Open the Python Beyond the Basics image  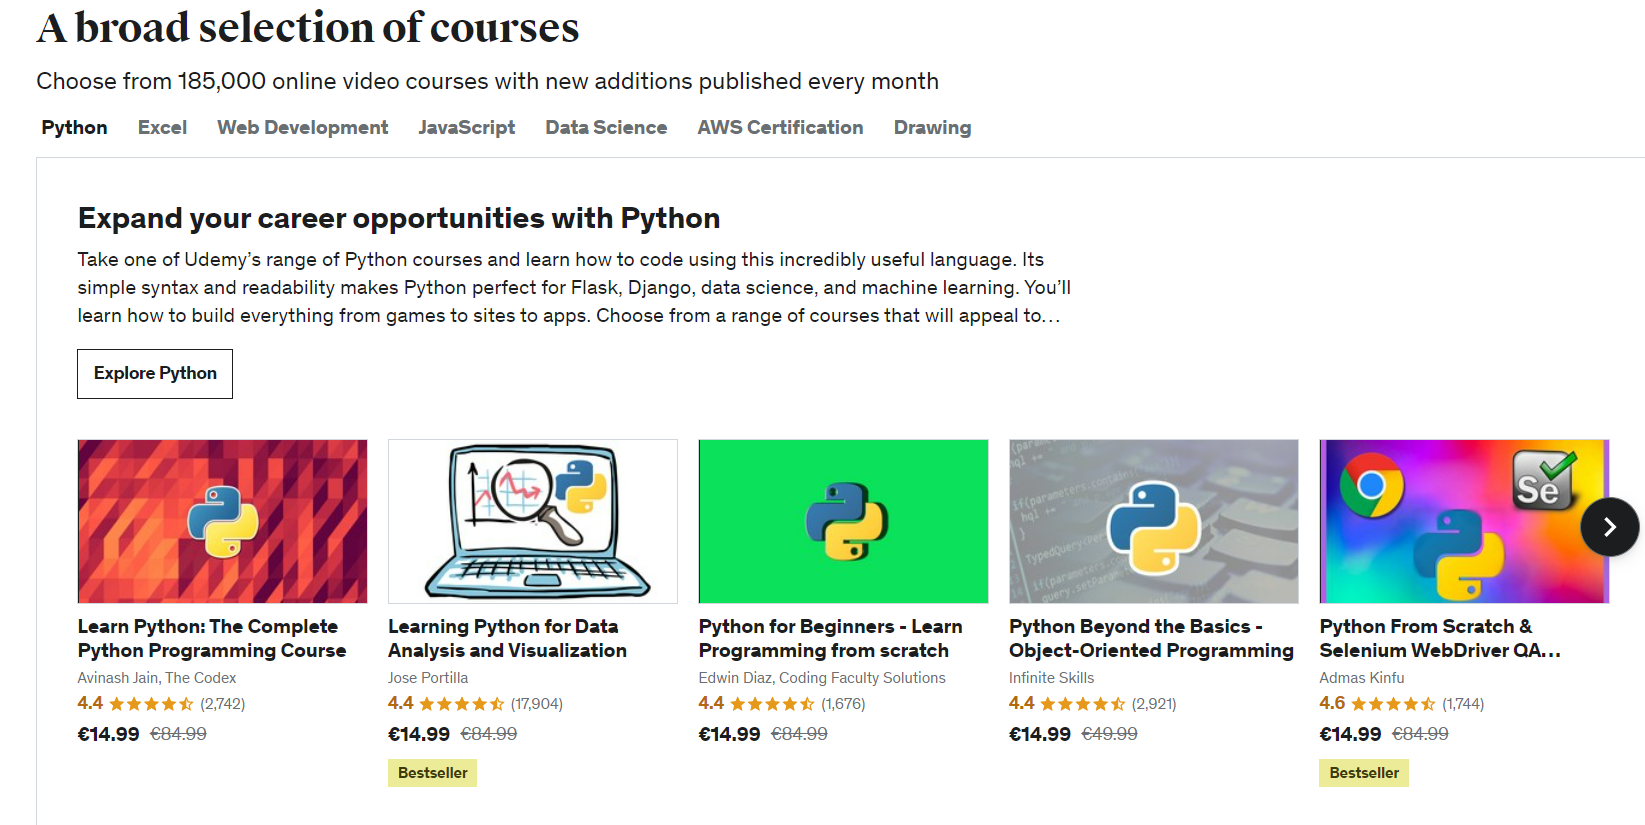(1153, 521)
